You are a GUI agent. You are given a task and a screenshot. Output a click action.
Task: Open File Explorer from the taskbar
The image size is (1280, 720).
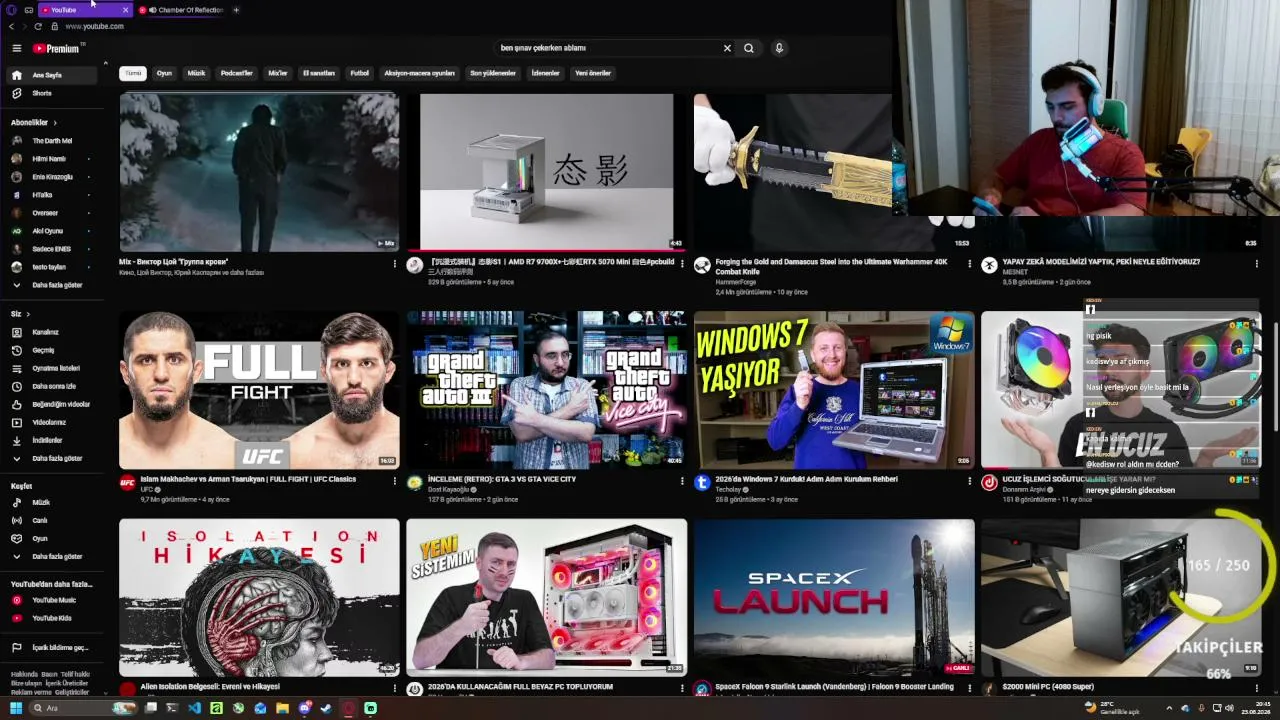point(282,708)
